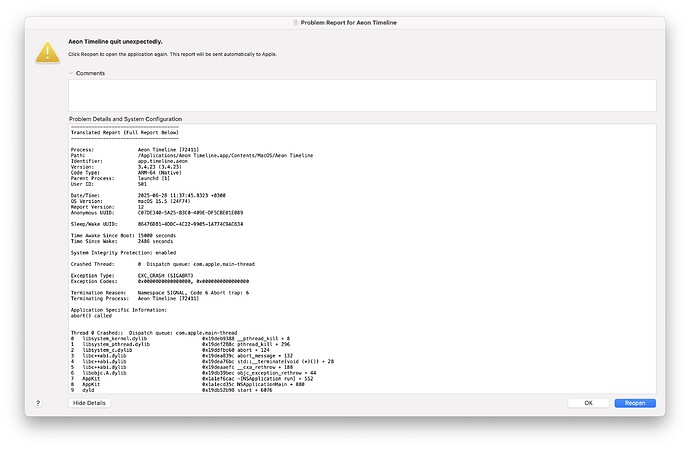690x449 pixels.
Task: Click the Parent Process 'launchd [1]' value
Action: tap(154, 178)
